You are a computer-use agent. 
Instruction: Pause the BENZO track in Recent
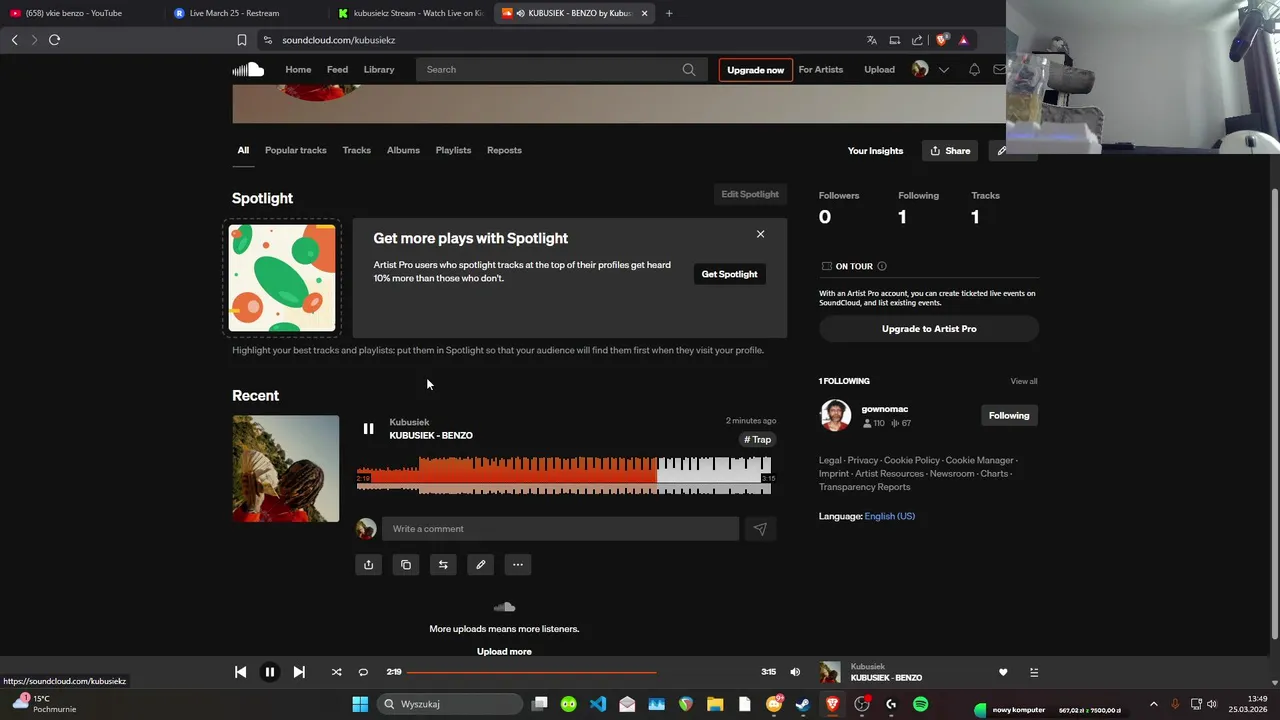point(368,429)
